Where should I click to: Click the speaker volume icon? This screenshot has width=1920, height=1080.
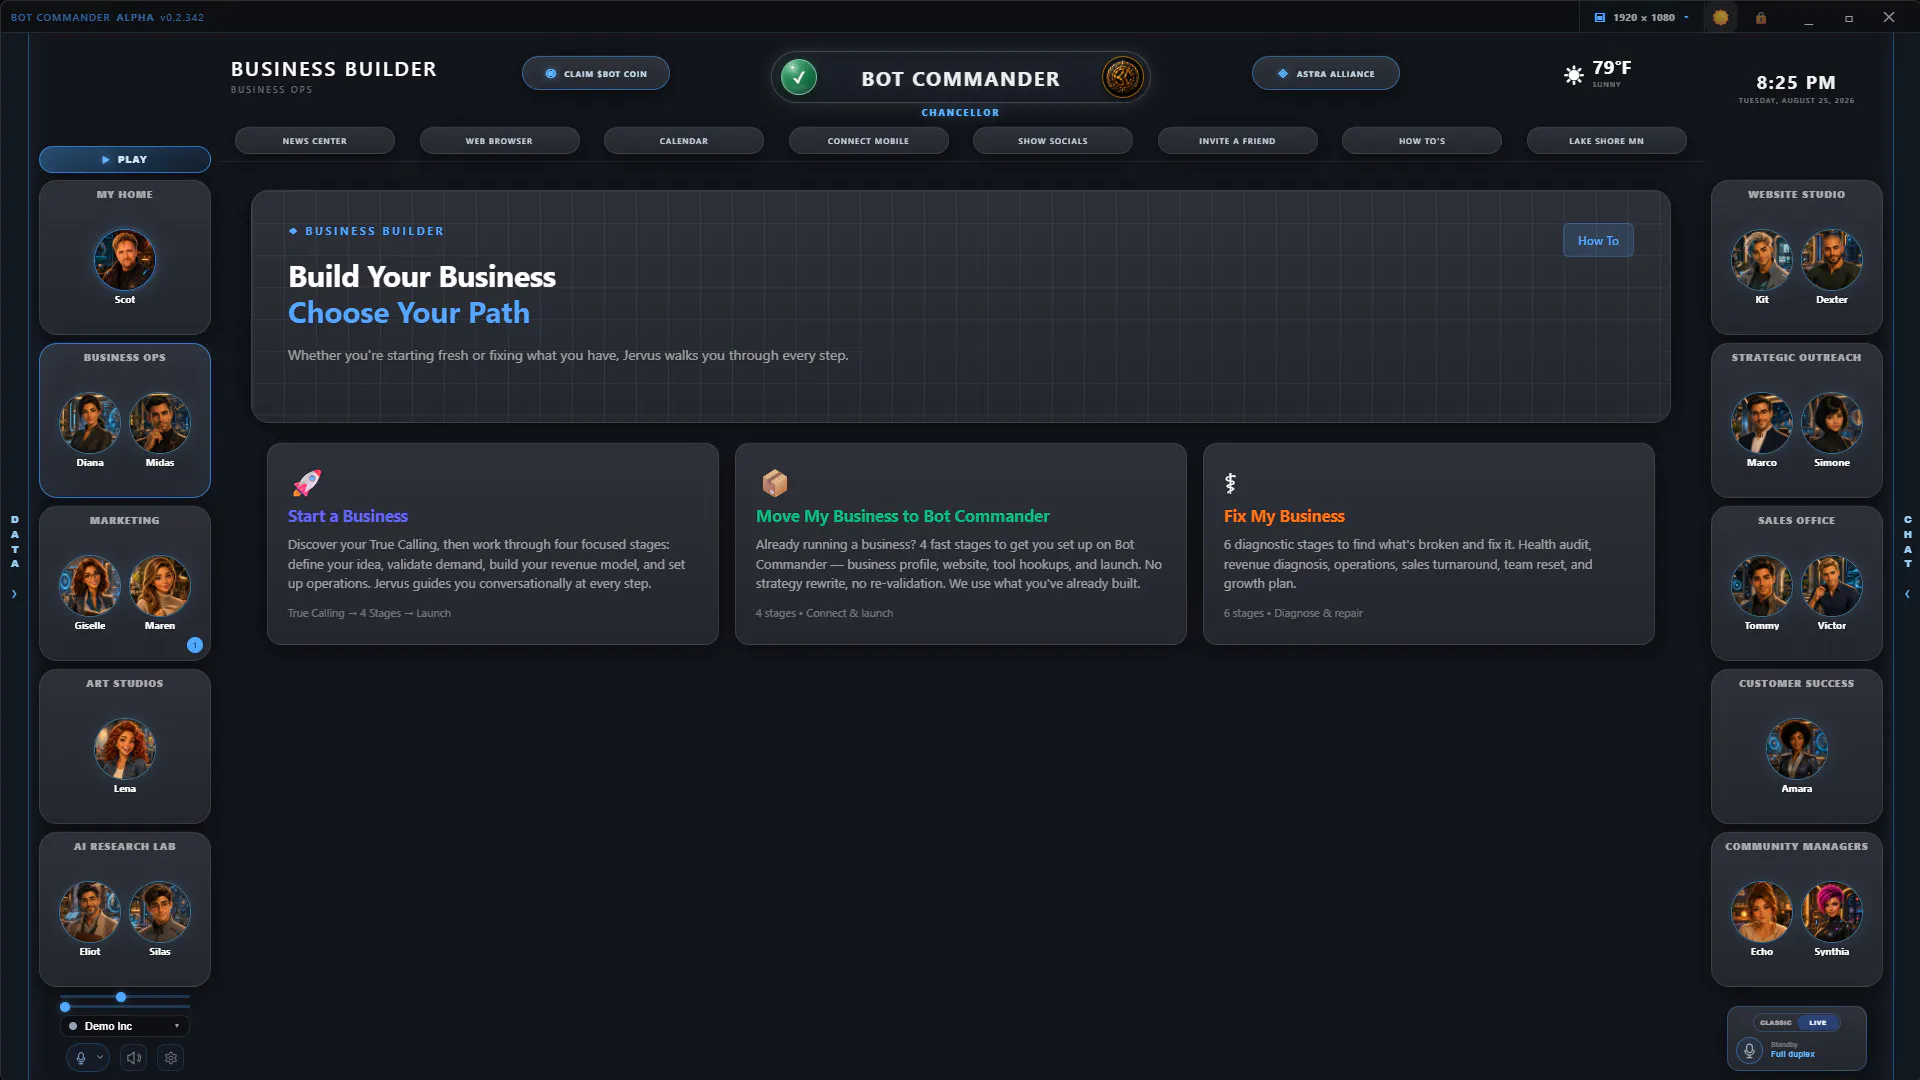coord(133,1057)
